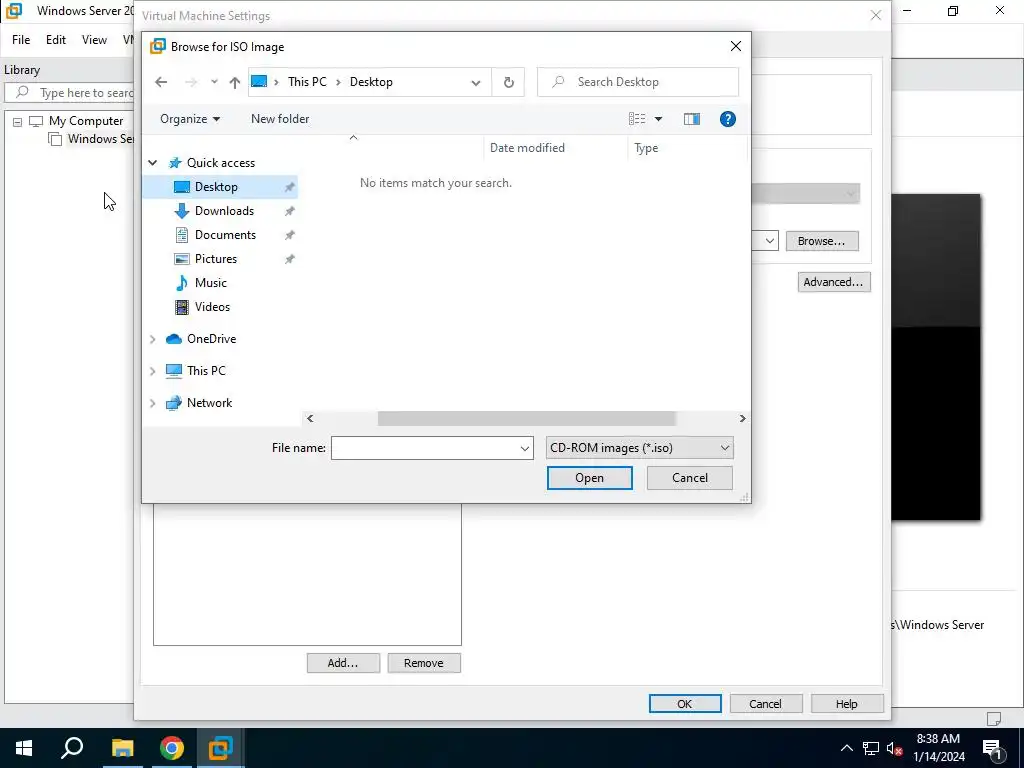
Task: Open the notification center icon
Action: tap(992, 748)
